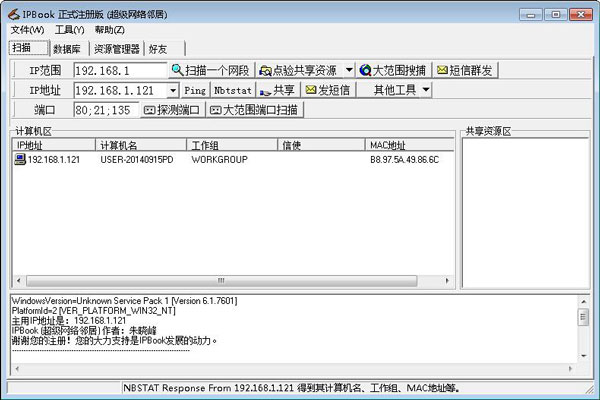
Task: Switch to the 数据库 database tab
Action: coord(67,48)
